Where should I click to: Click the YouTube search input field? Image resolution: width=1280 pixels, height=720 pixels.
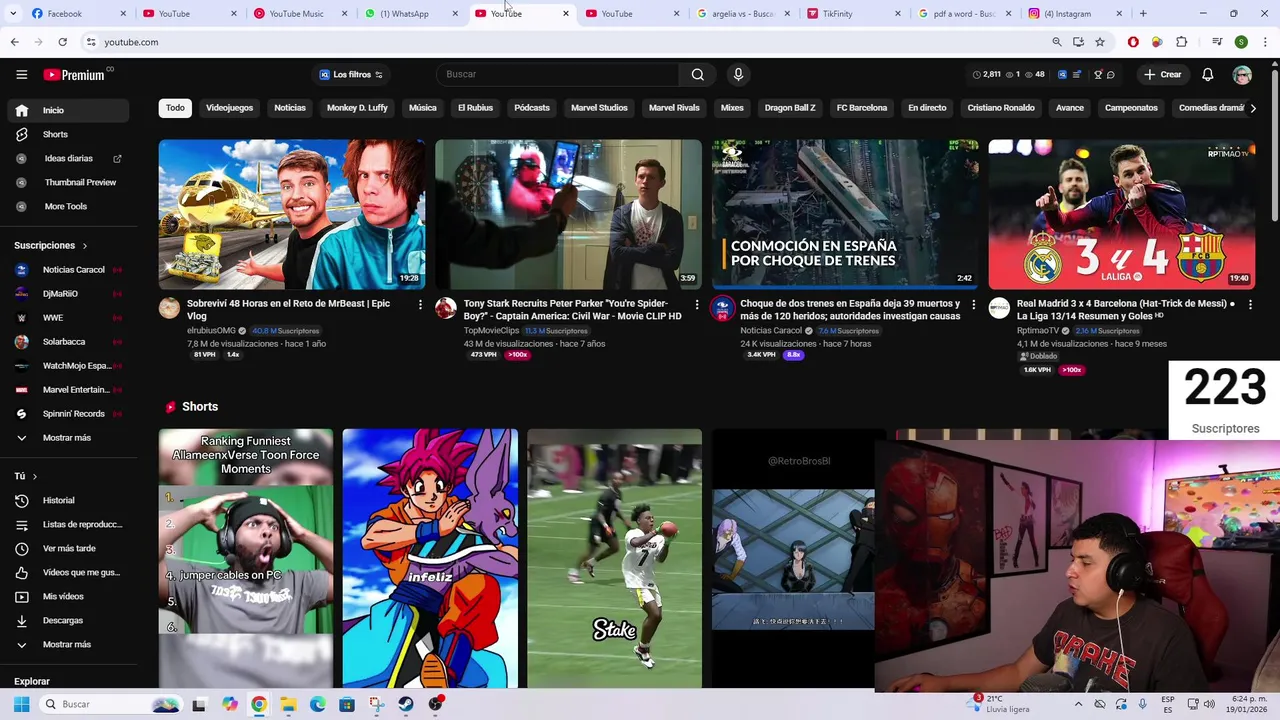coord(558,74)
